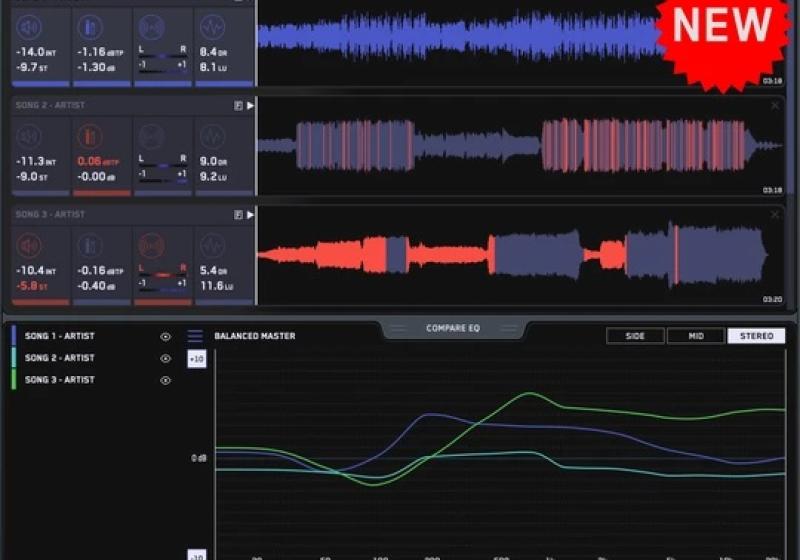Switch EQ view to SIDE
This screenshot has height=560, width=800.
click(635, 336)
